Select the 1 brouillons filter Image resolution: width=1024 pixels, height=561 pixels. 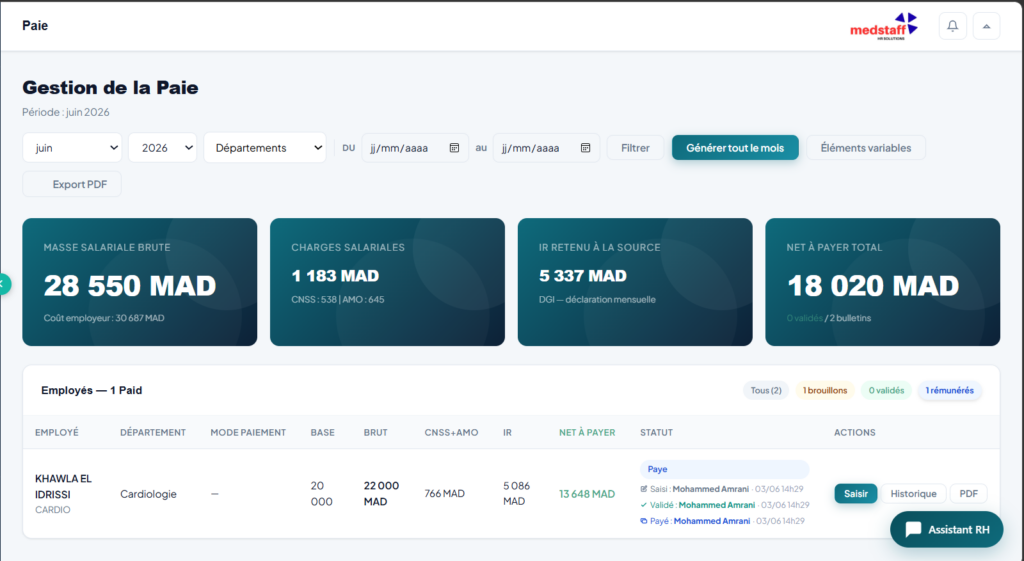tap(825, 391)
